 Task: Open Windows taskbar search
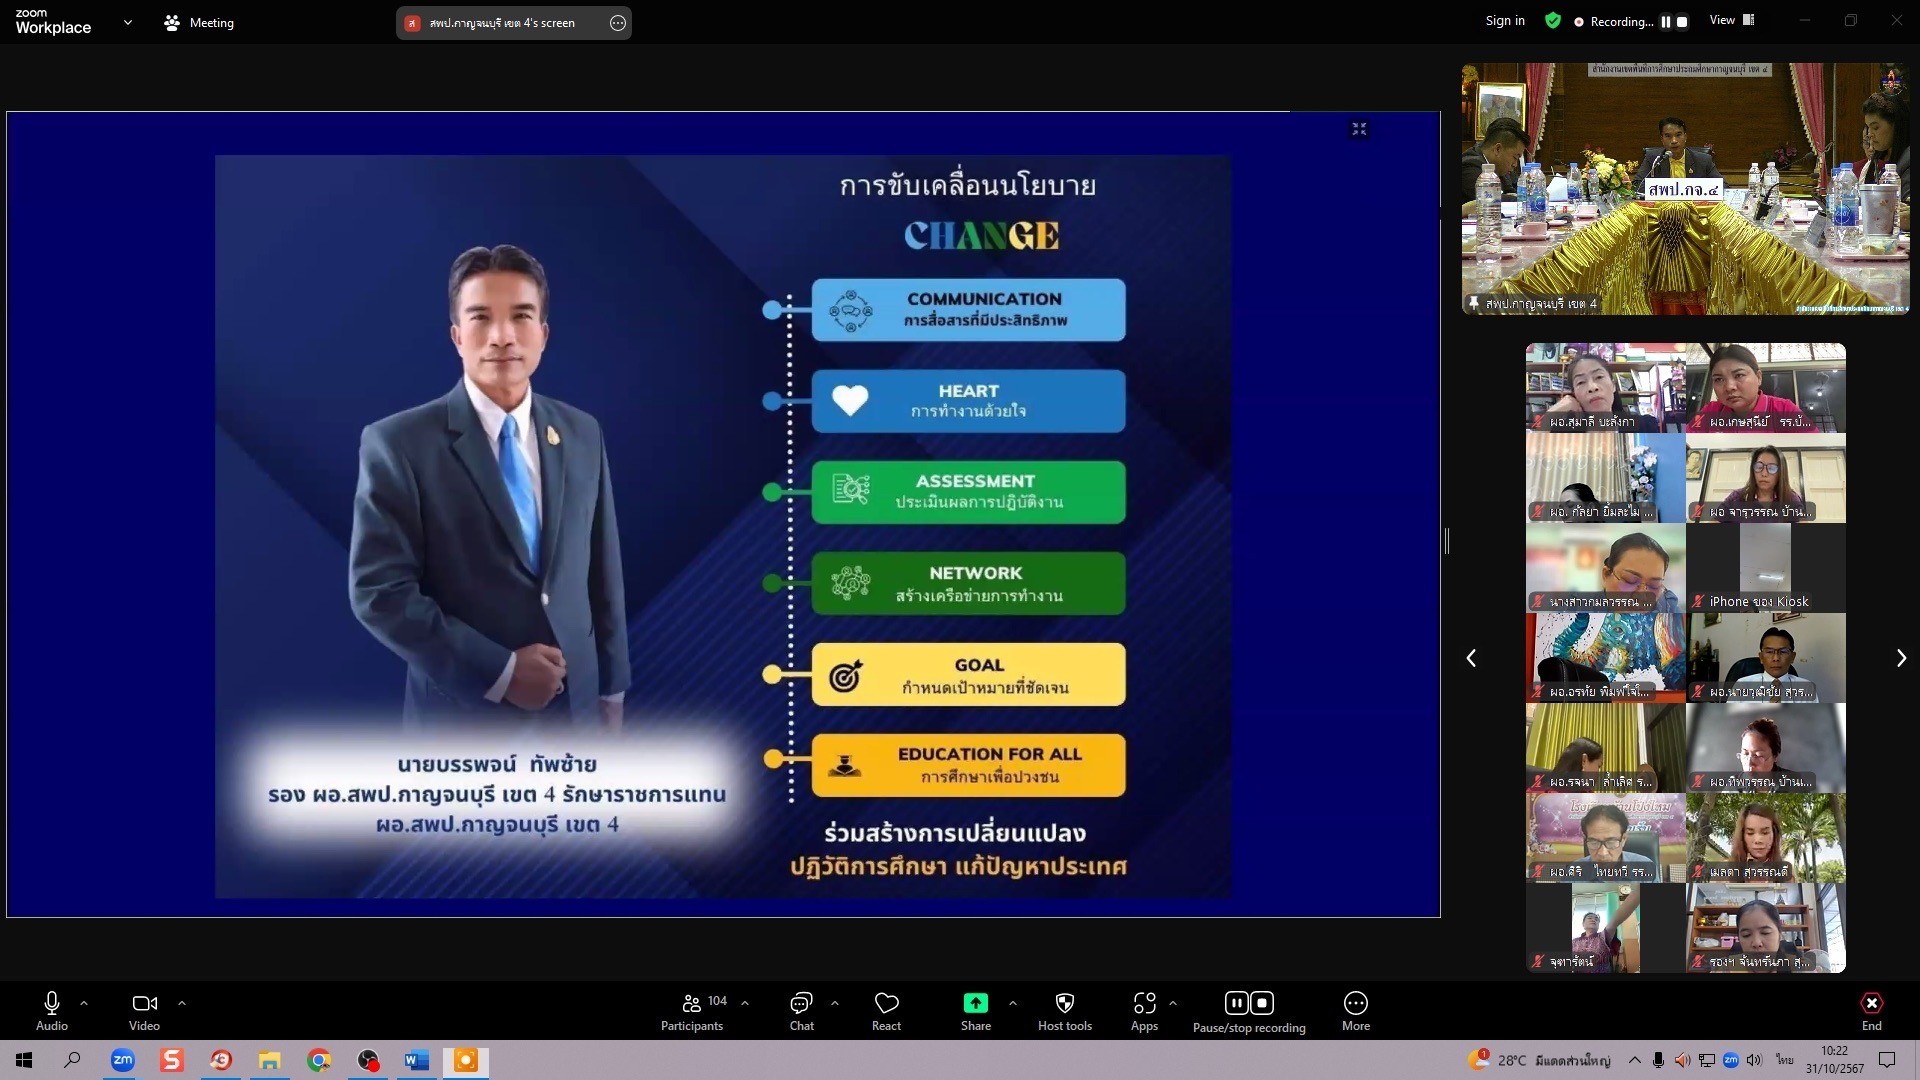[x=72, y=1060]
